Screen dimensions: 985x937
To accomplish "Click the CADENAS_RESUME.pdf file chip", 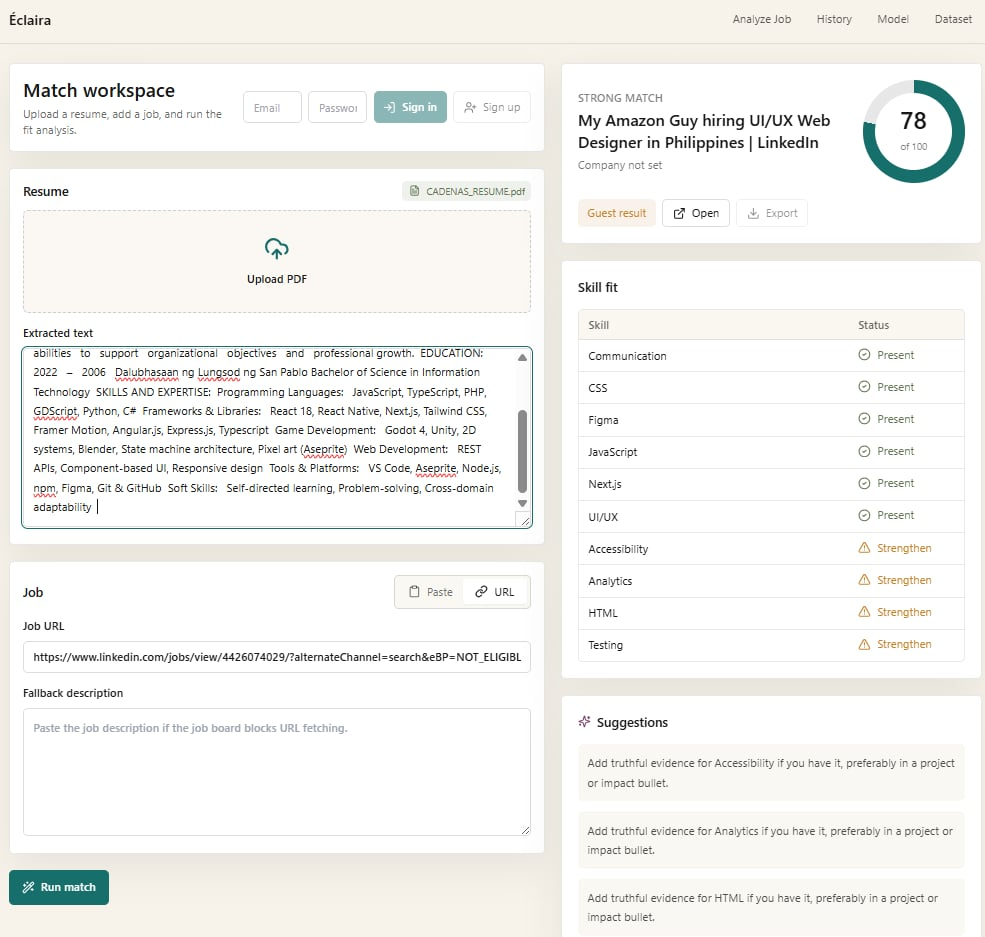I will point(467,192).
